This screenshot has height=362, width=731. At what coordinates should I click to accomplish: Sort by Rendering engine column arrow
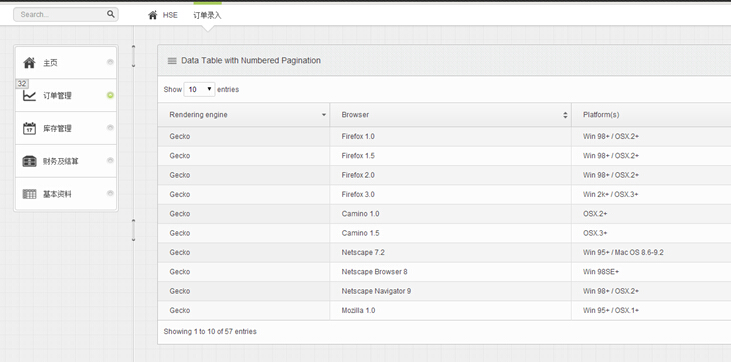coord(324,115)
